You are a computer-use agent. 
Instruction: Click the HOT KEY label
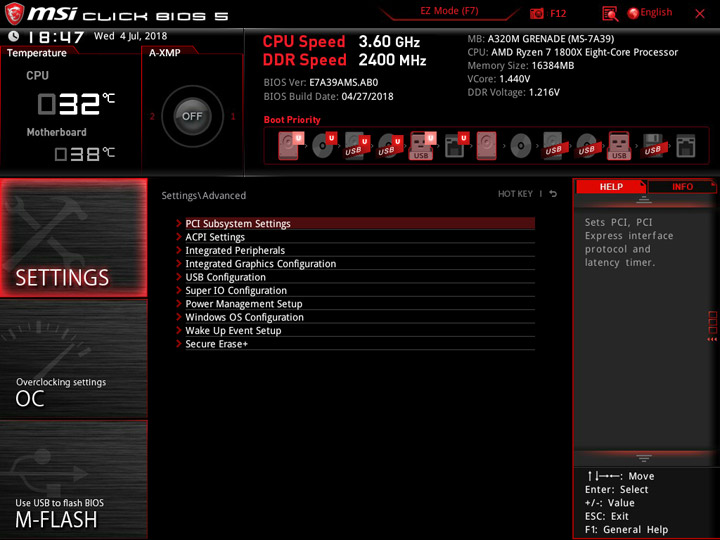[515, 194]
